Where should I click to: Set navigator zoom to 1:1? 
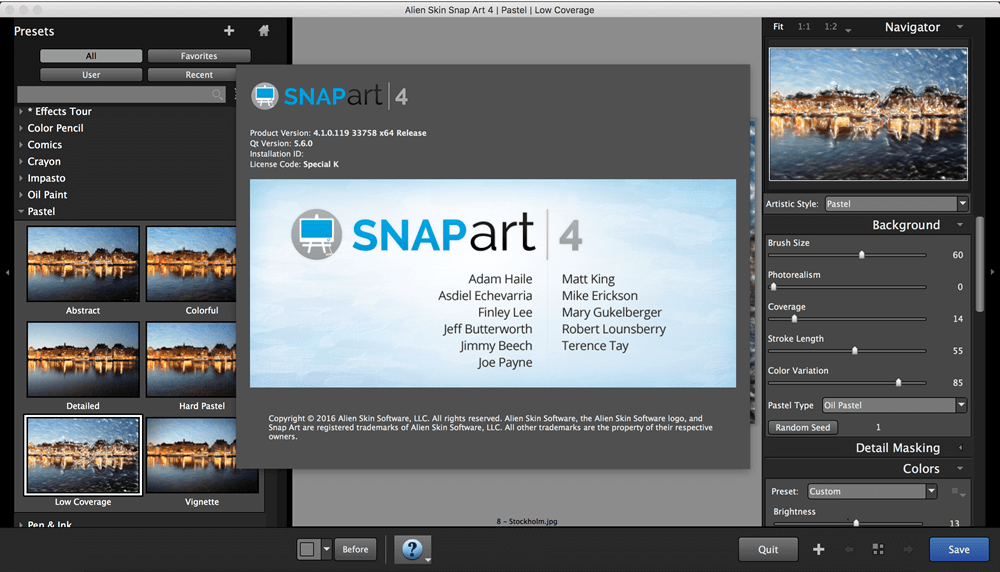point(804,27)
